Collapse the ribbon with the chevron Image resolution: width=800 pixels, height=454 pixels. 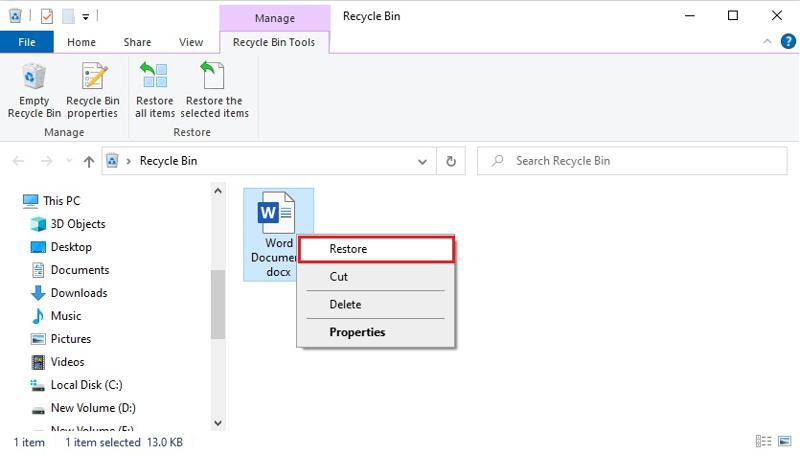coord(767,41)
